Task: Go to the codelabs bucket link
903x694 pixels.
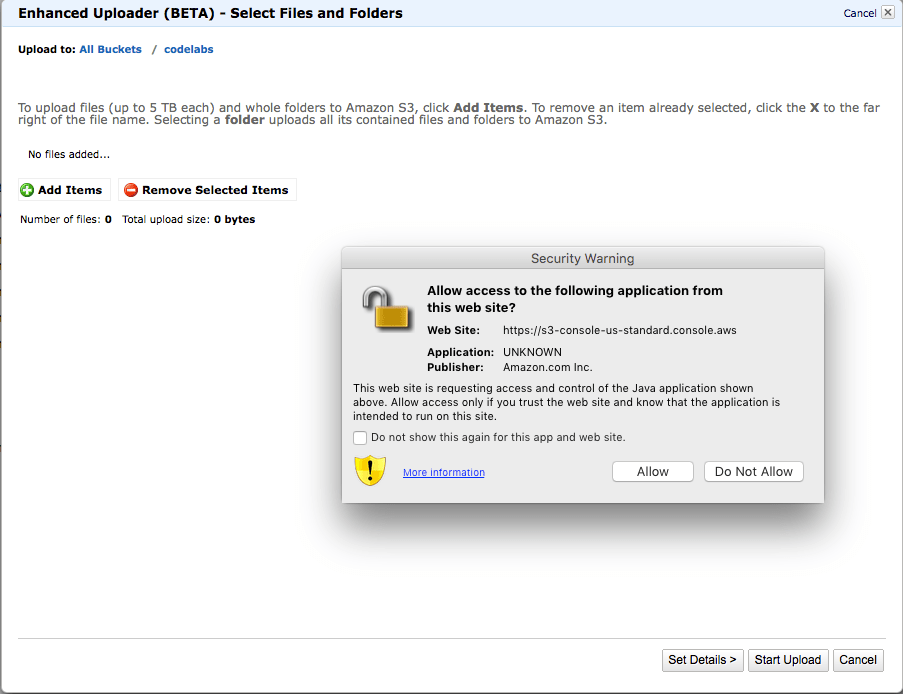Action: pos(188,49)
